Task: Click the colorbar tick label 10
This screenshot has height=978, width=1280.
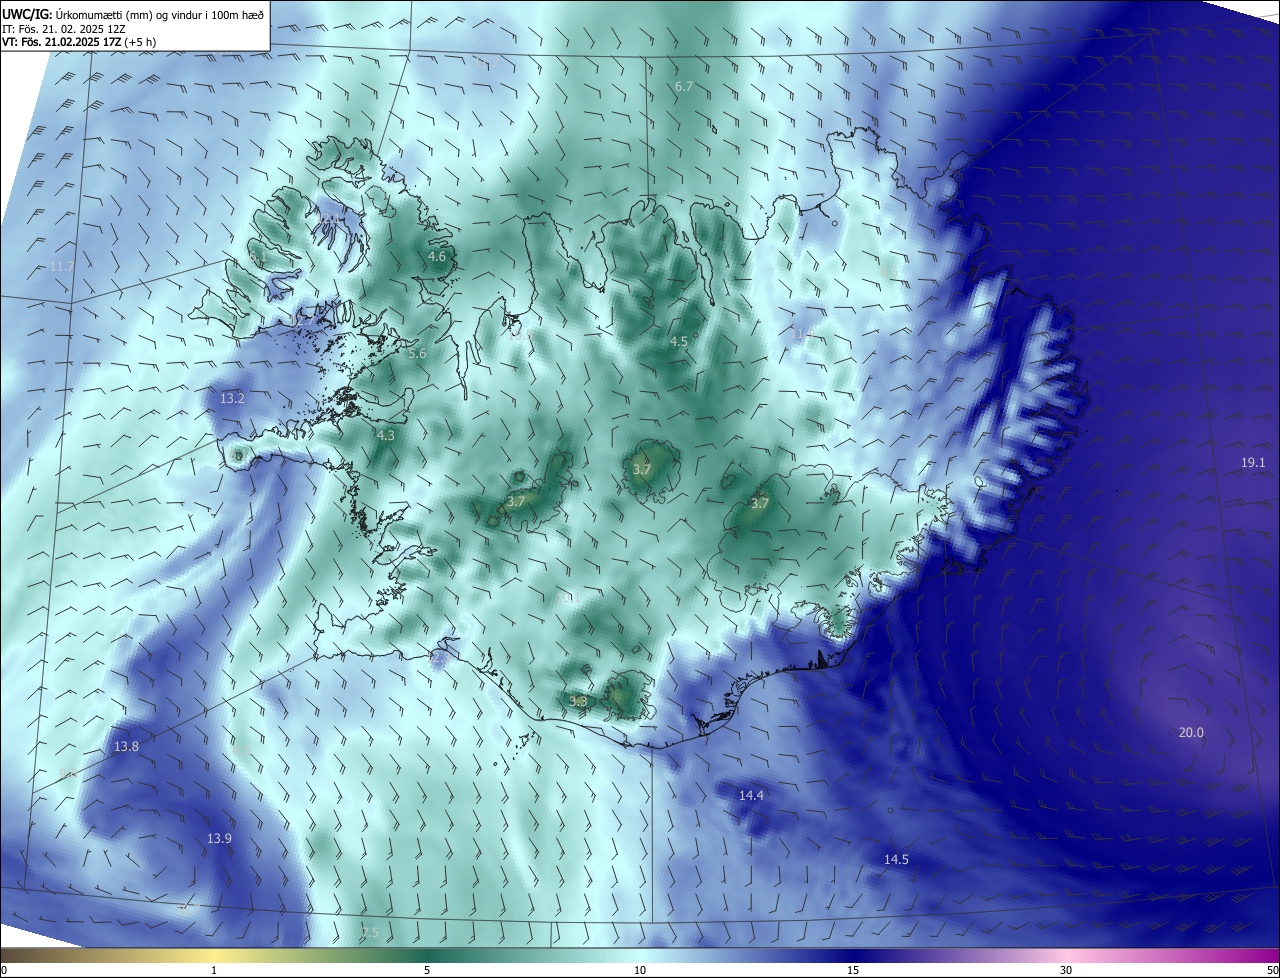Action: coord(640,970)
